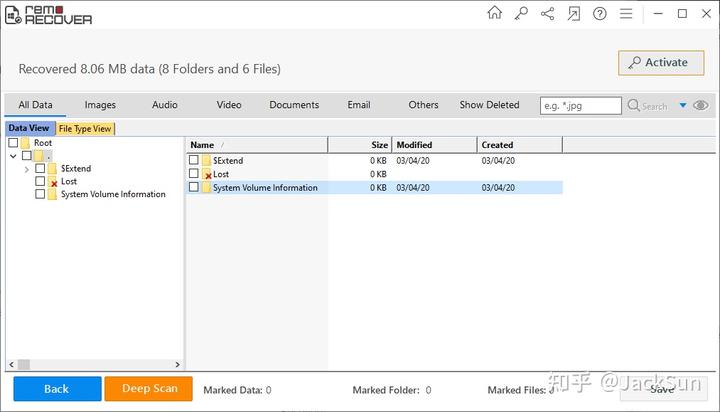Viewport: 720px width, 412px height.
Task: Open the blue search options dropdown arrow
Action: coord(683,105)
